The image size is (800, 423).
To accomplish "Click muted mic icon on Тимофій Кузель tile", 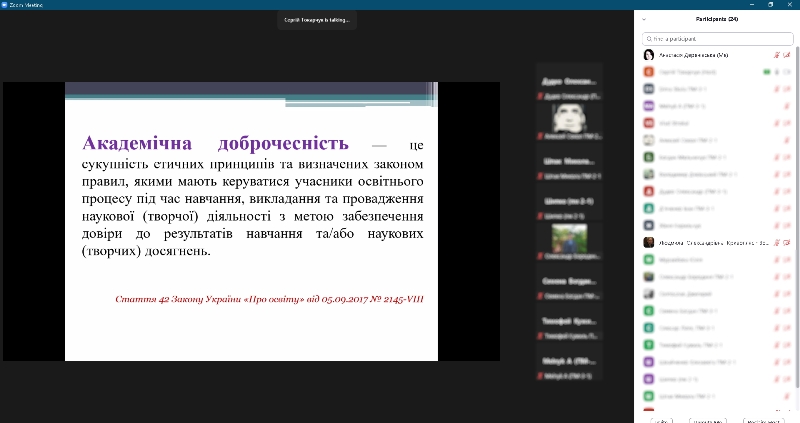I will [540, 336].
